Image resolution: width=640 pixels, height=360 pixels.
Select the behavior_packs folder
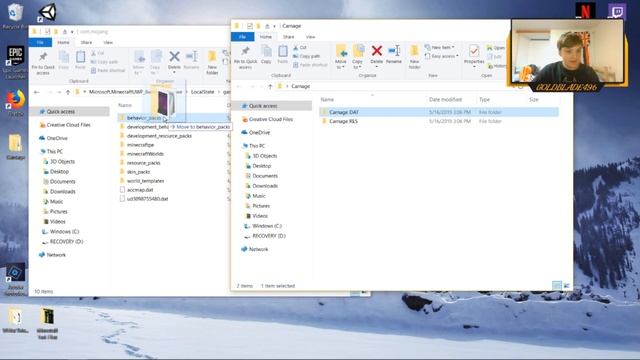(144, 118)
